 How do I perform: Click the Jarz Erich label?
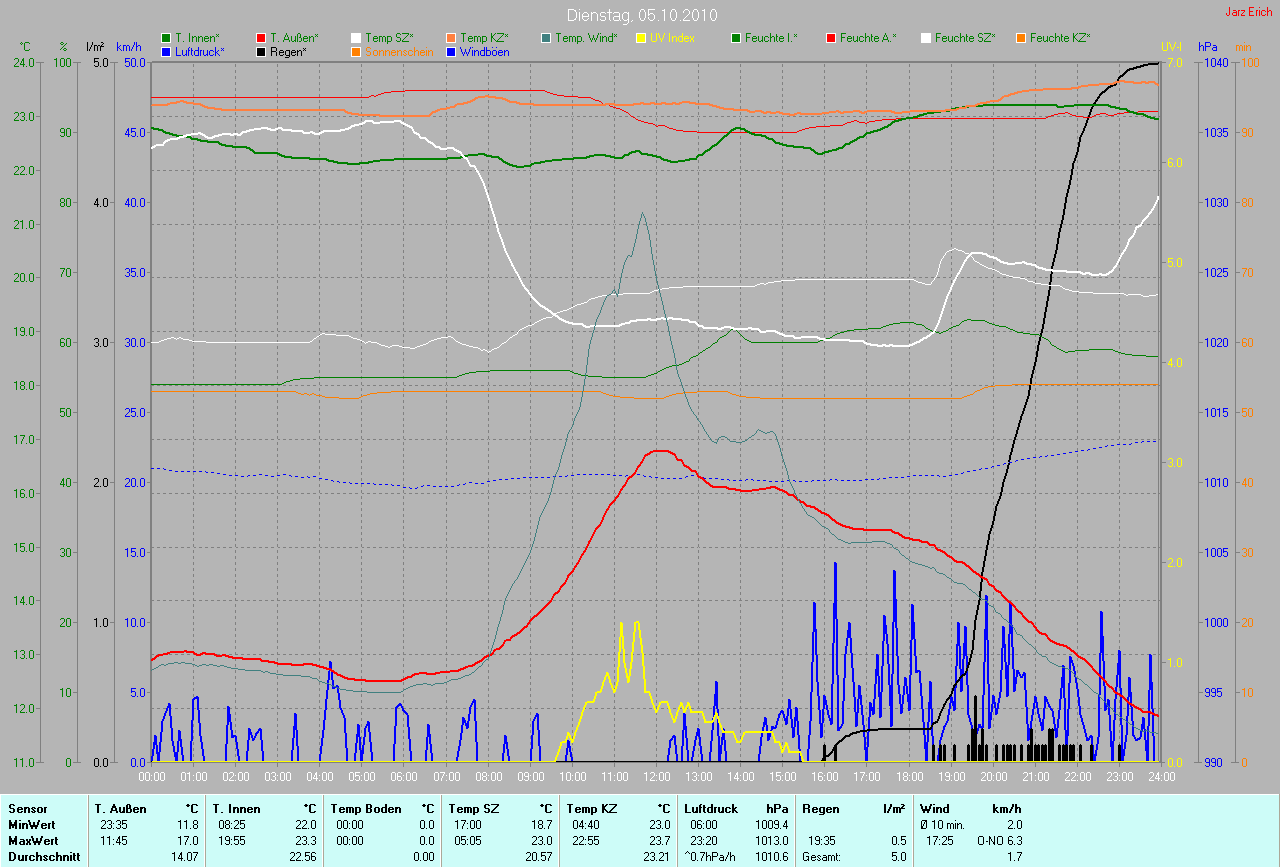click(1250, 13)
